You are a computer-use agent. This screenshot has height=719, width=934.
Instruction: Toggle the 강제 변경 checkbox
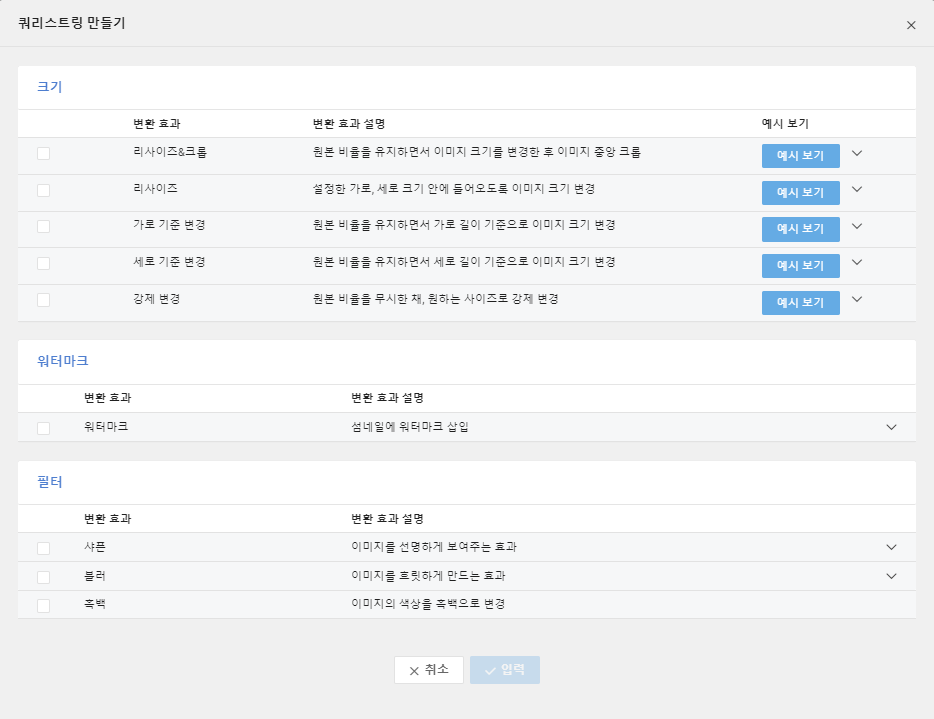click(43, 300)
